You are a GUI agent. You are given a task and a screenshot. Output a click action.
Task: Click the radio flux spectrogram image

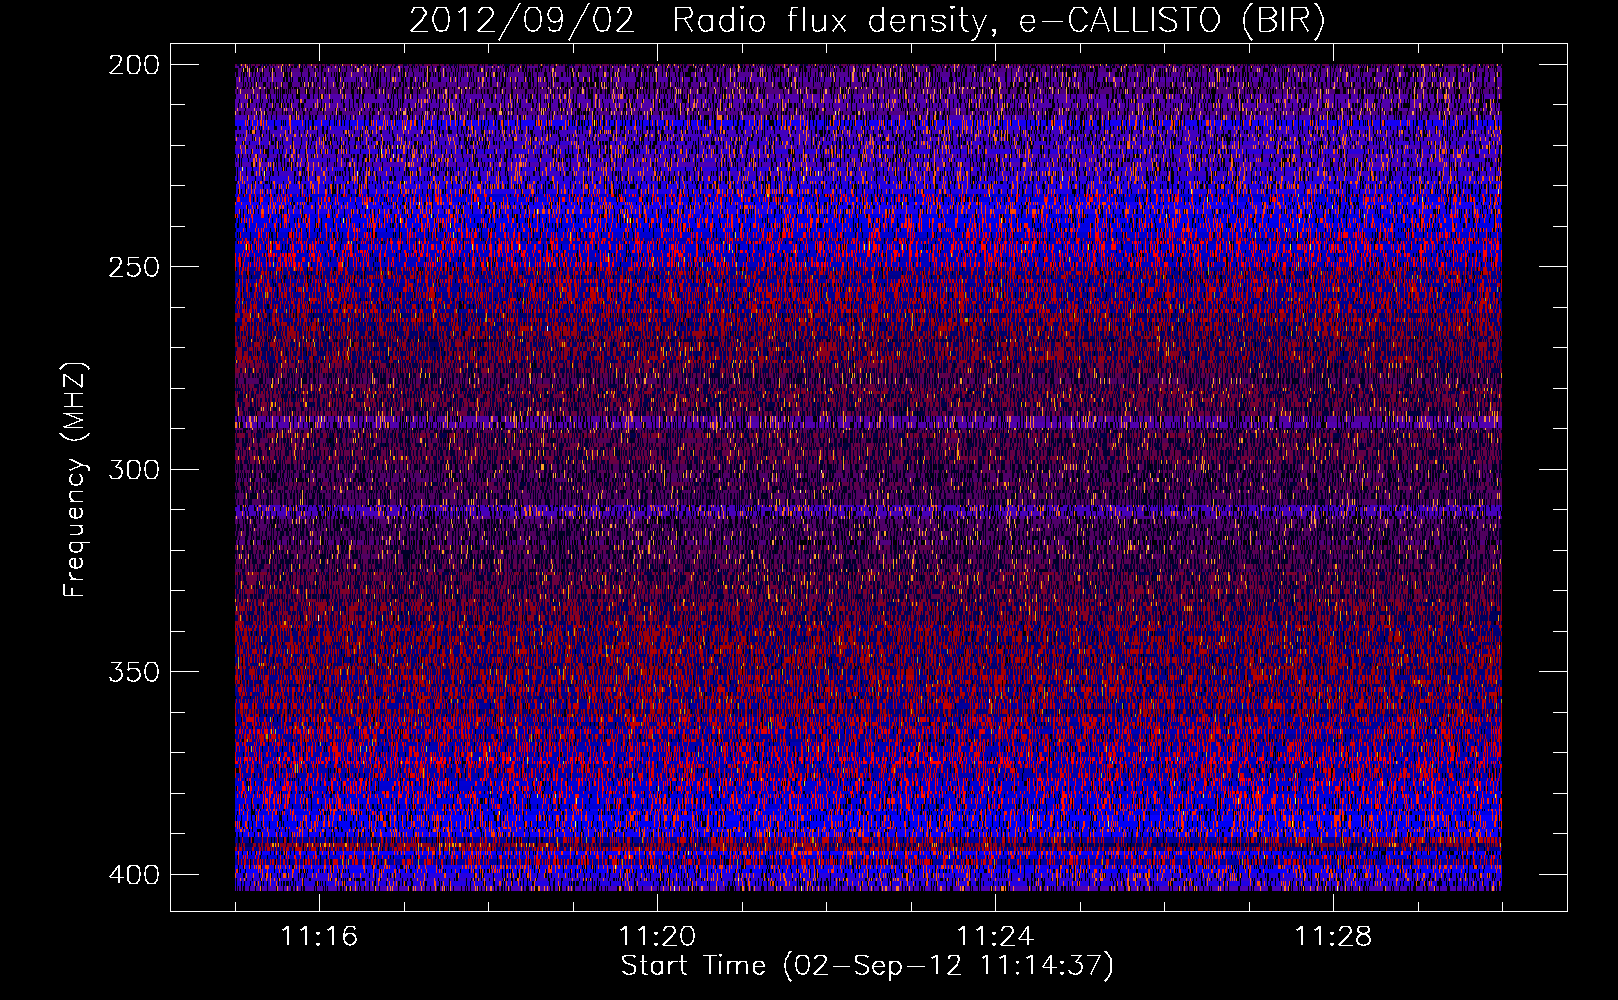(x=868, y=477)
